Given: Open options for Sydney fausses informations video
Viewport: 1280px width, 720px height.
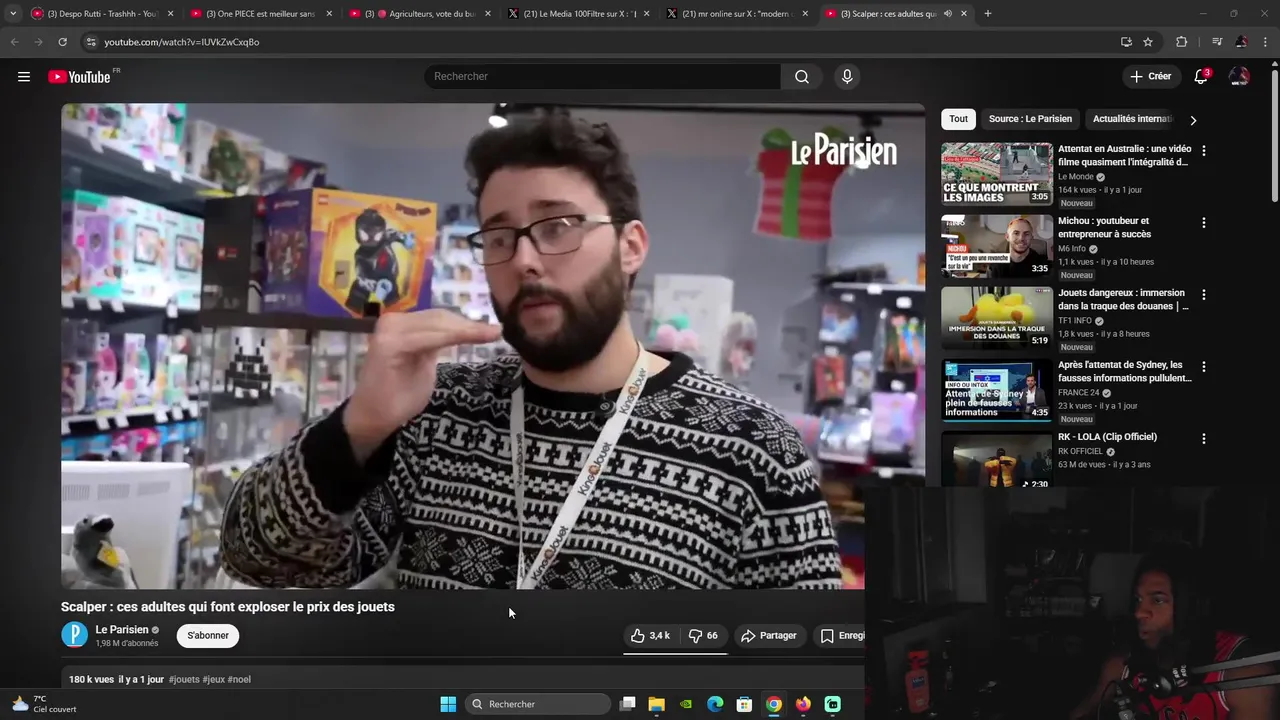Looking at the screenshot, I should pos(1203,367).
